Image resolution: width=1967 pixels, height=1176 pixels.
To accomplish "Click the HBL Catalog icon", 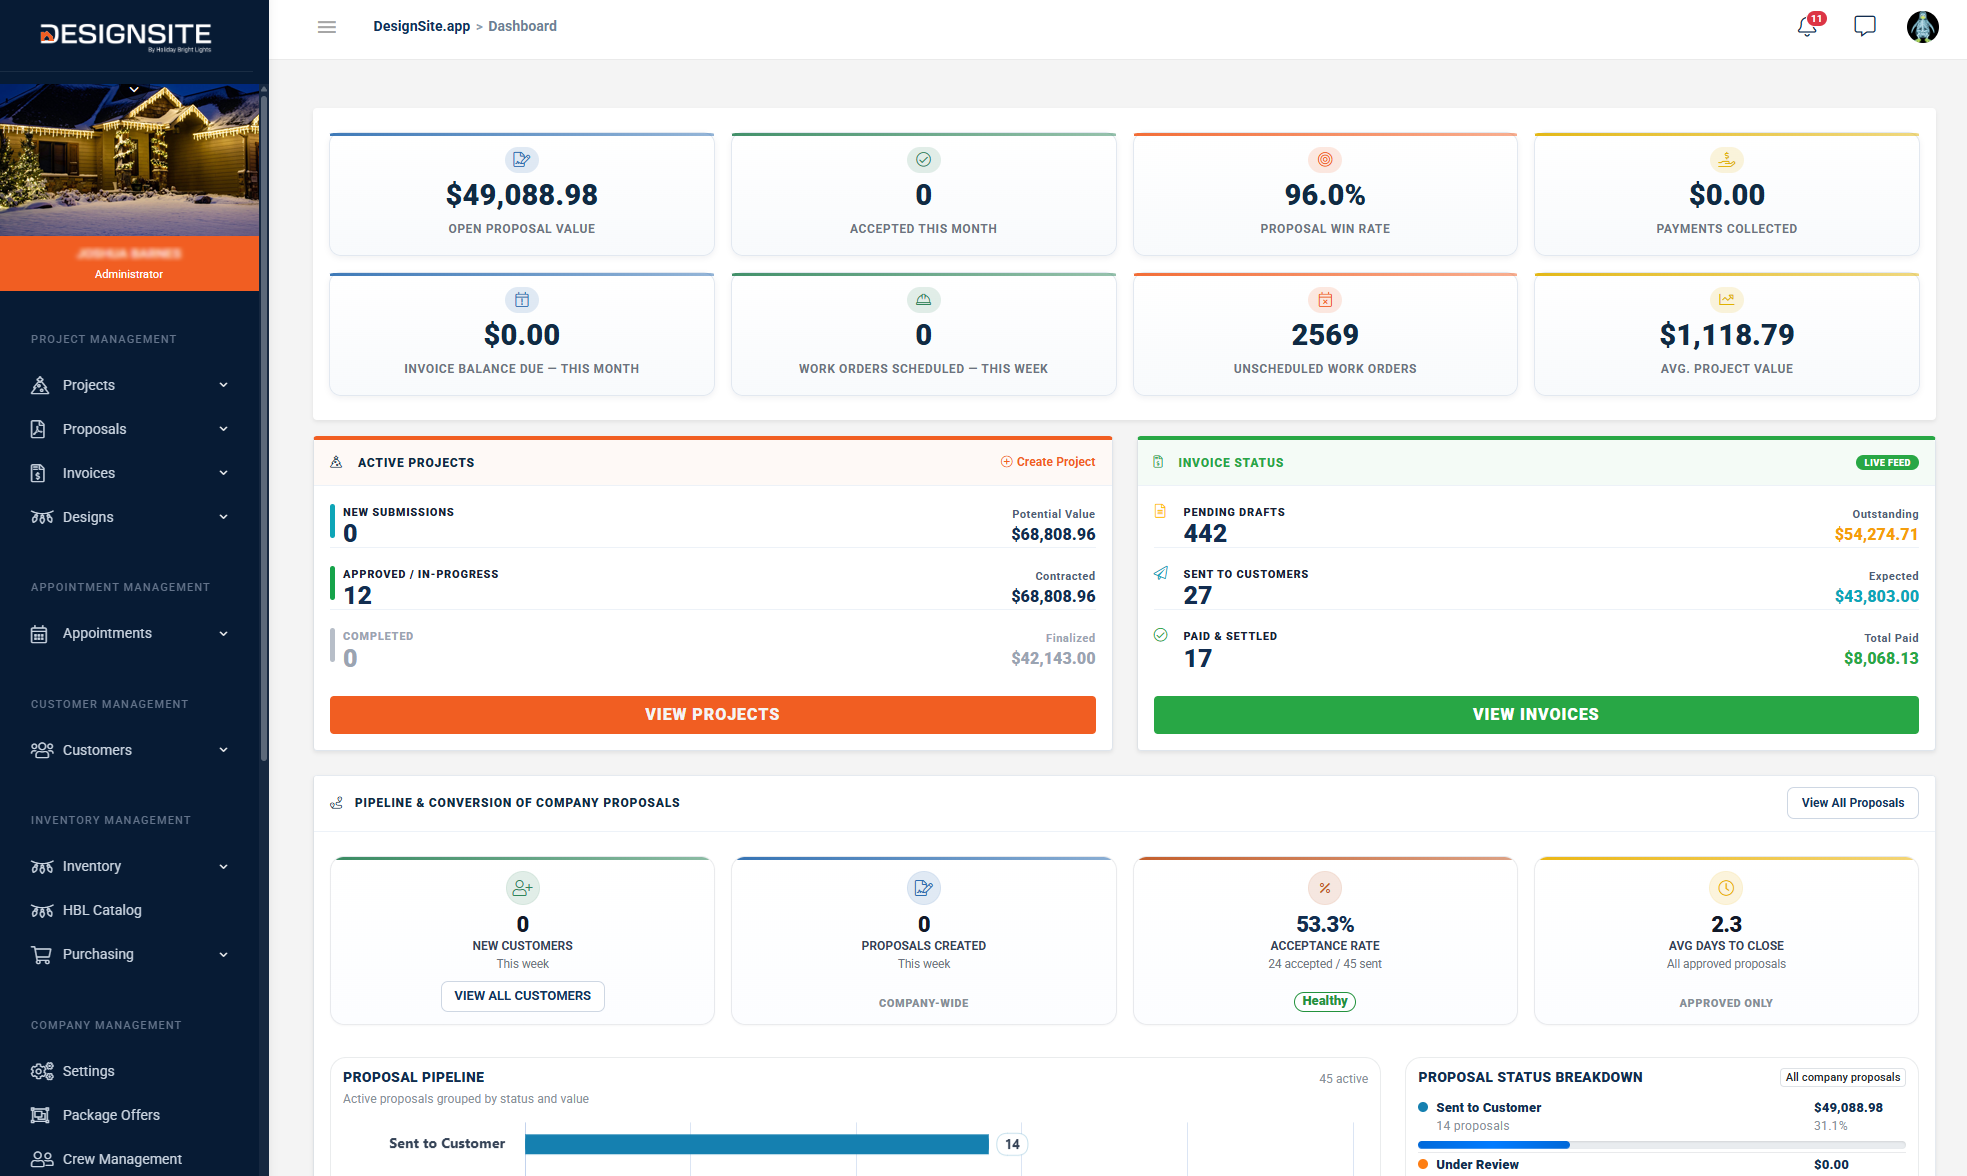I will [42, 910].
